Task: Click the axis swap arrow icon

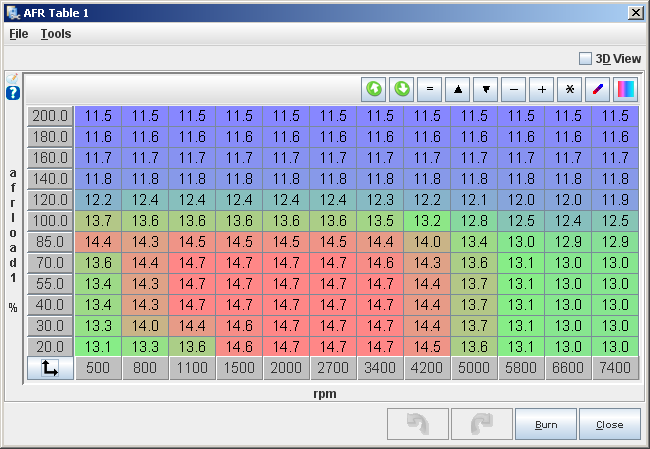Action: coord(50,368)
